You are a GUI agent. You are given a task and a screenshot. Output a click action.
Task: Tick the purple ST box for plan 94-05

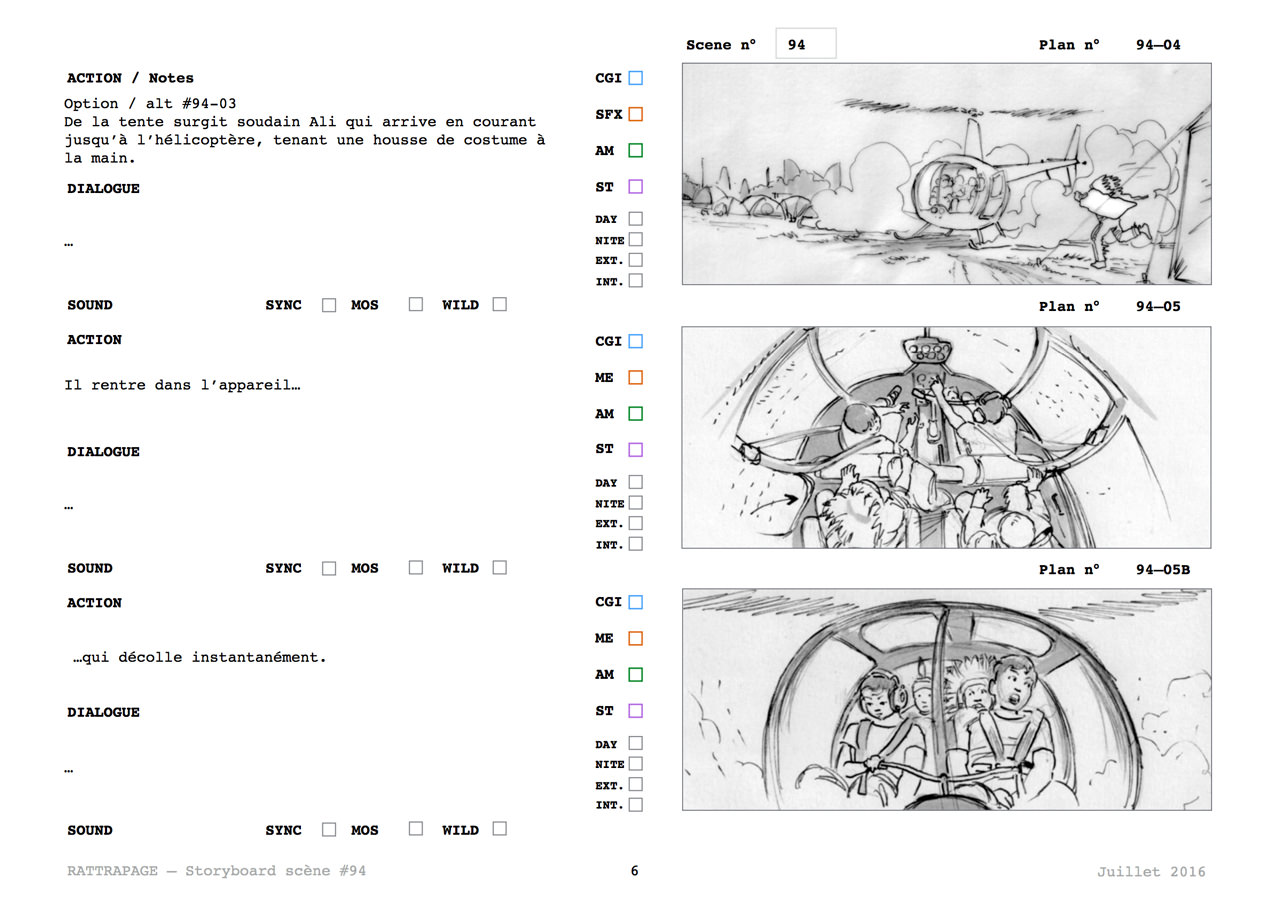(x=635, y=450)
